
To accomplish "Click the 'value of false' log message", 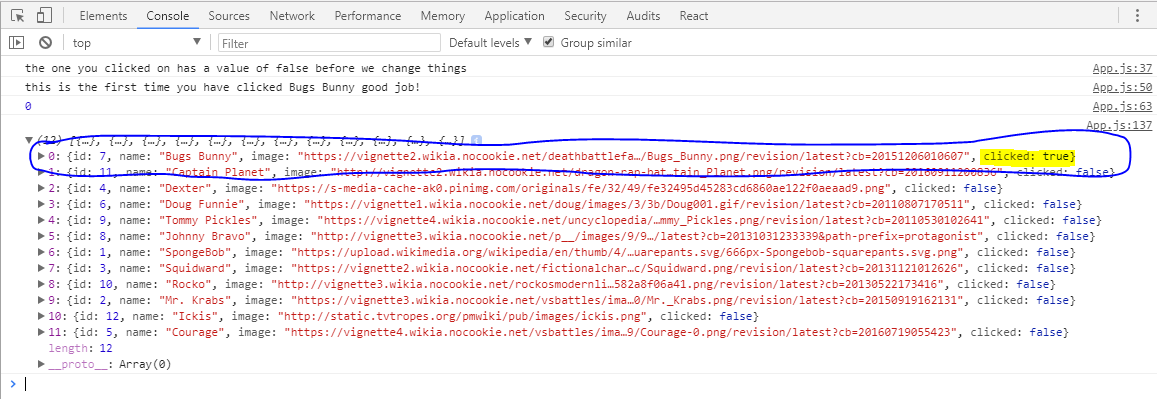I will point(246,69).
